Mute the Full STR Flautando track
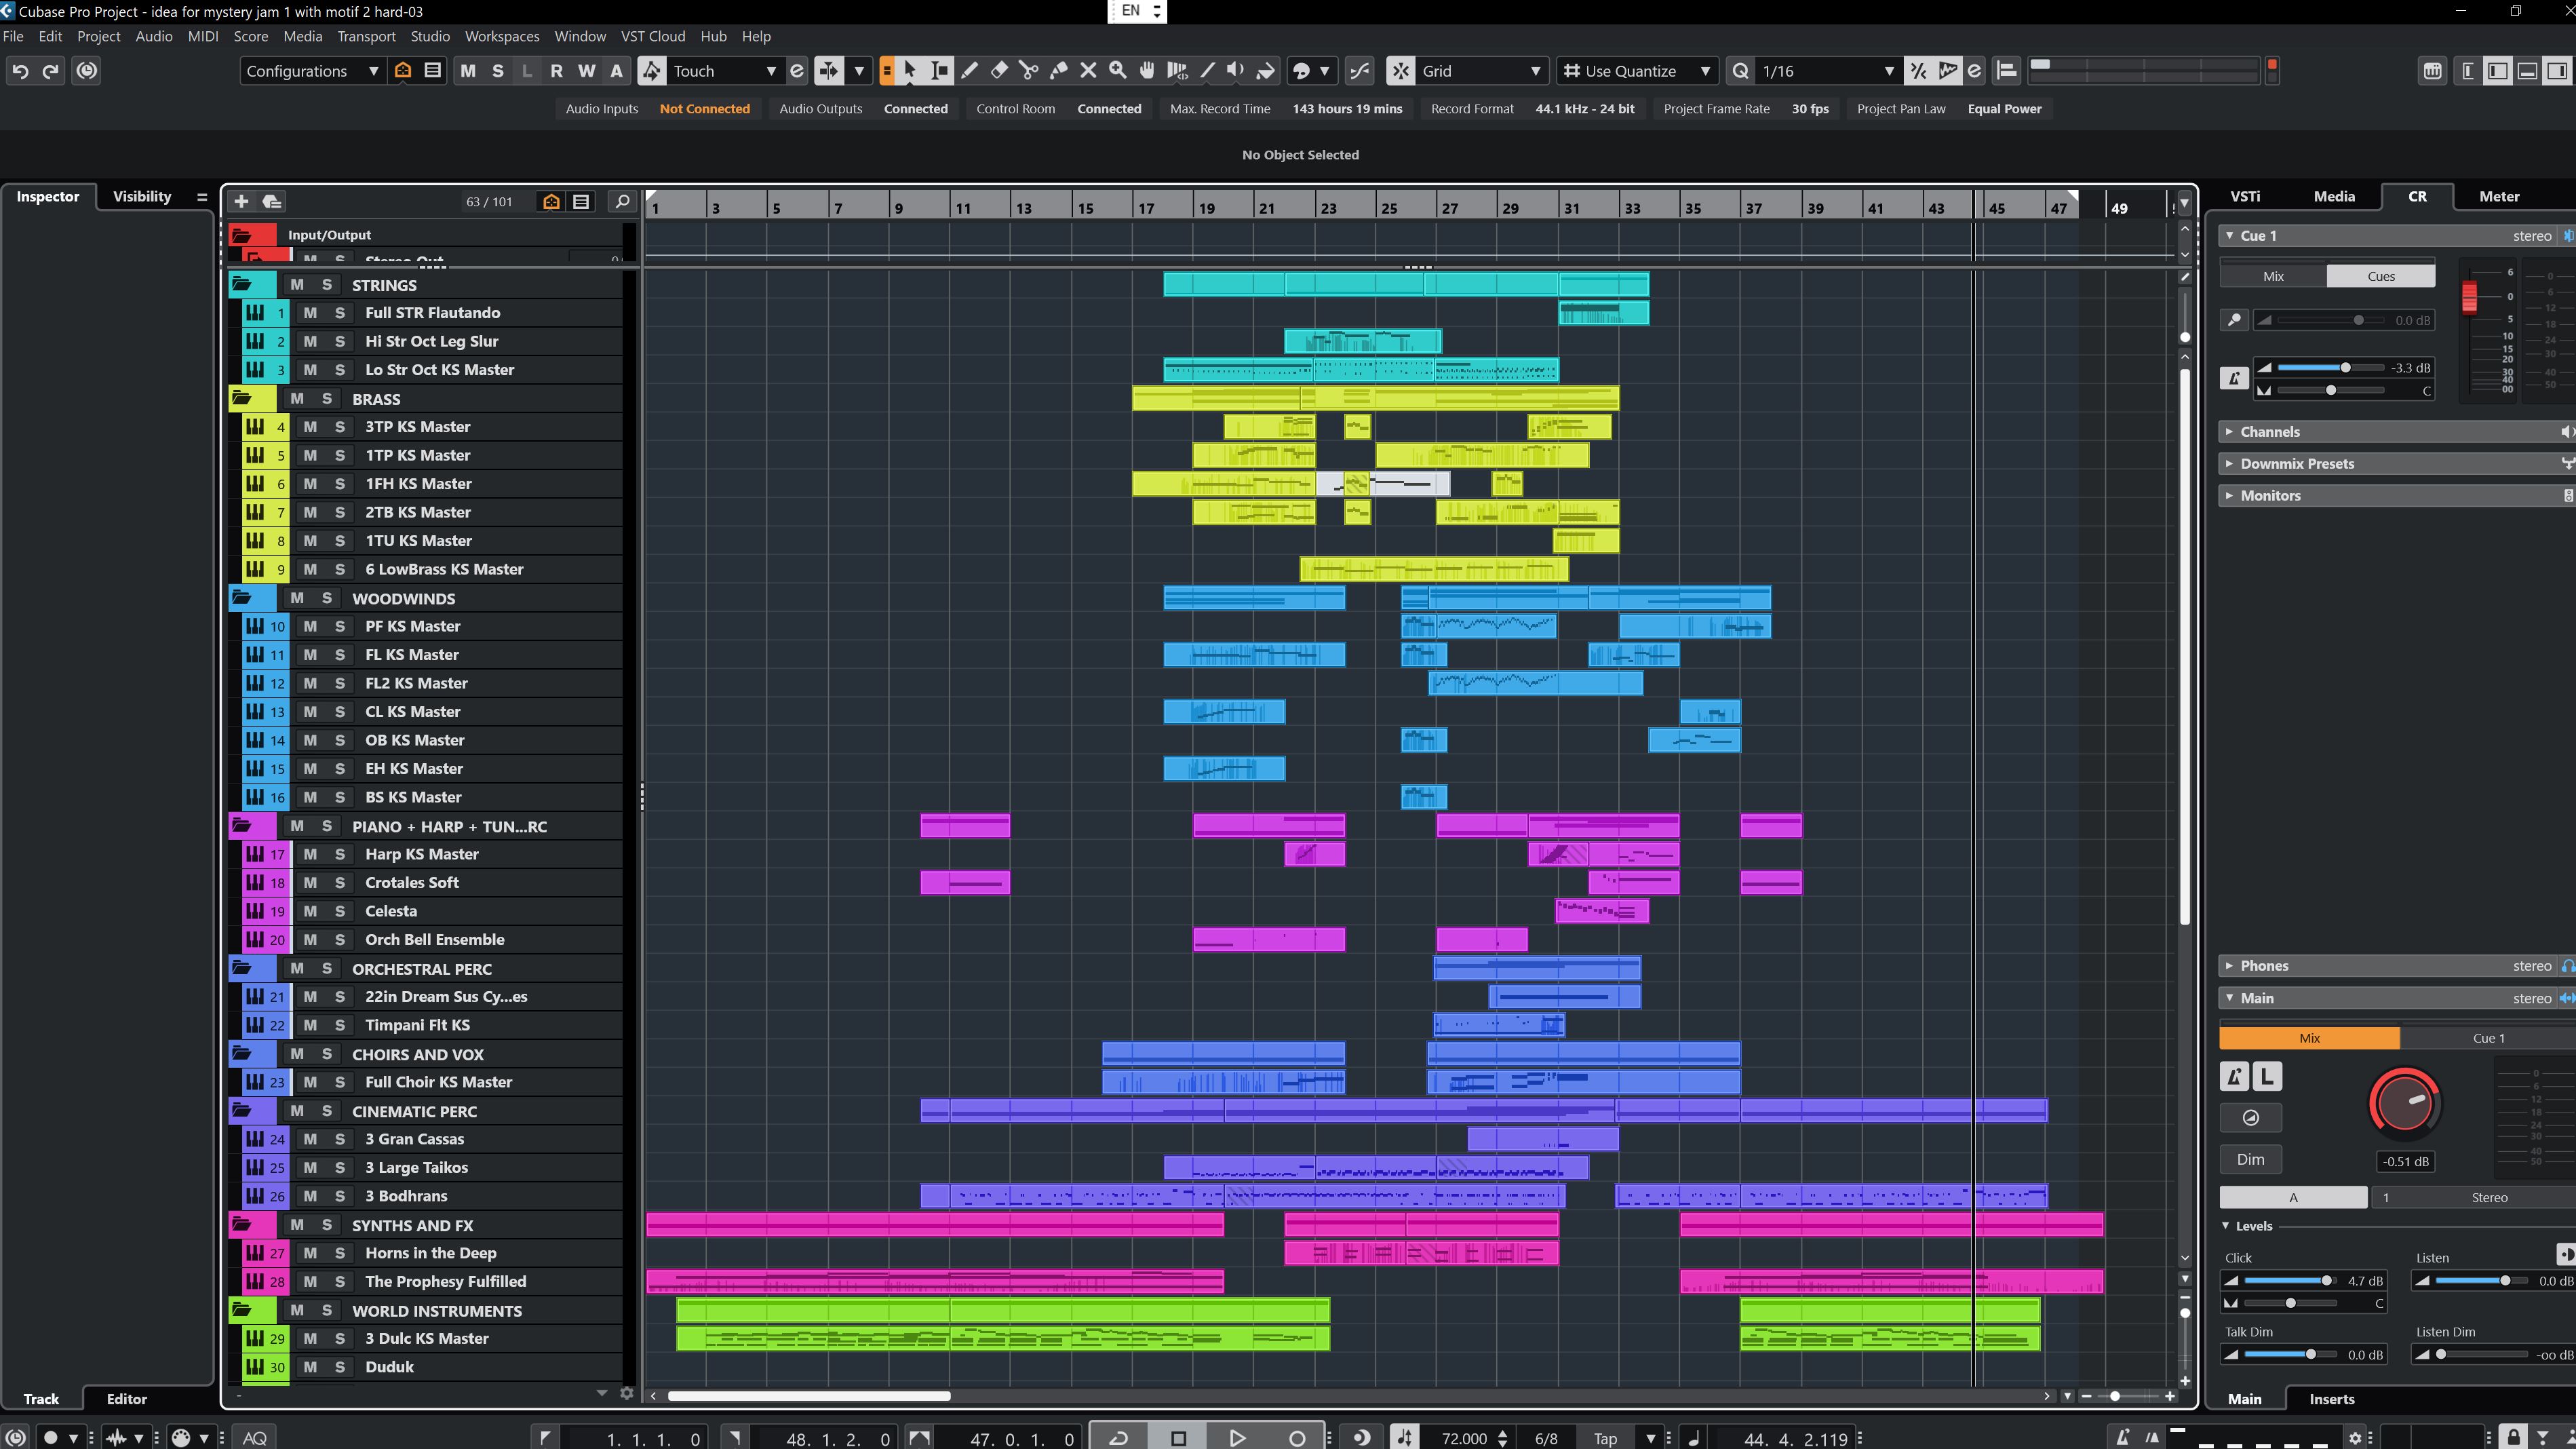Viewport: 2576px width, 1449px height. 310,313
